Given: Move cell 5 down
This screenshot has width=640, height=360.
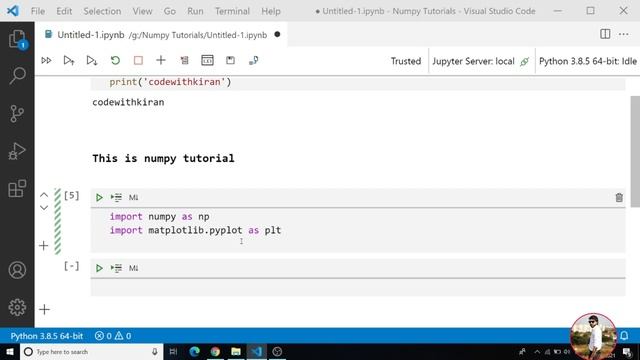Looking at the screenshot, I should (44, 208).
